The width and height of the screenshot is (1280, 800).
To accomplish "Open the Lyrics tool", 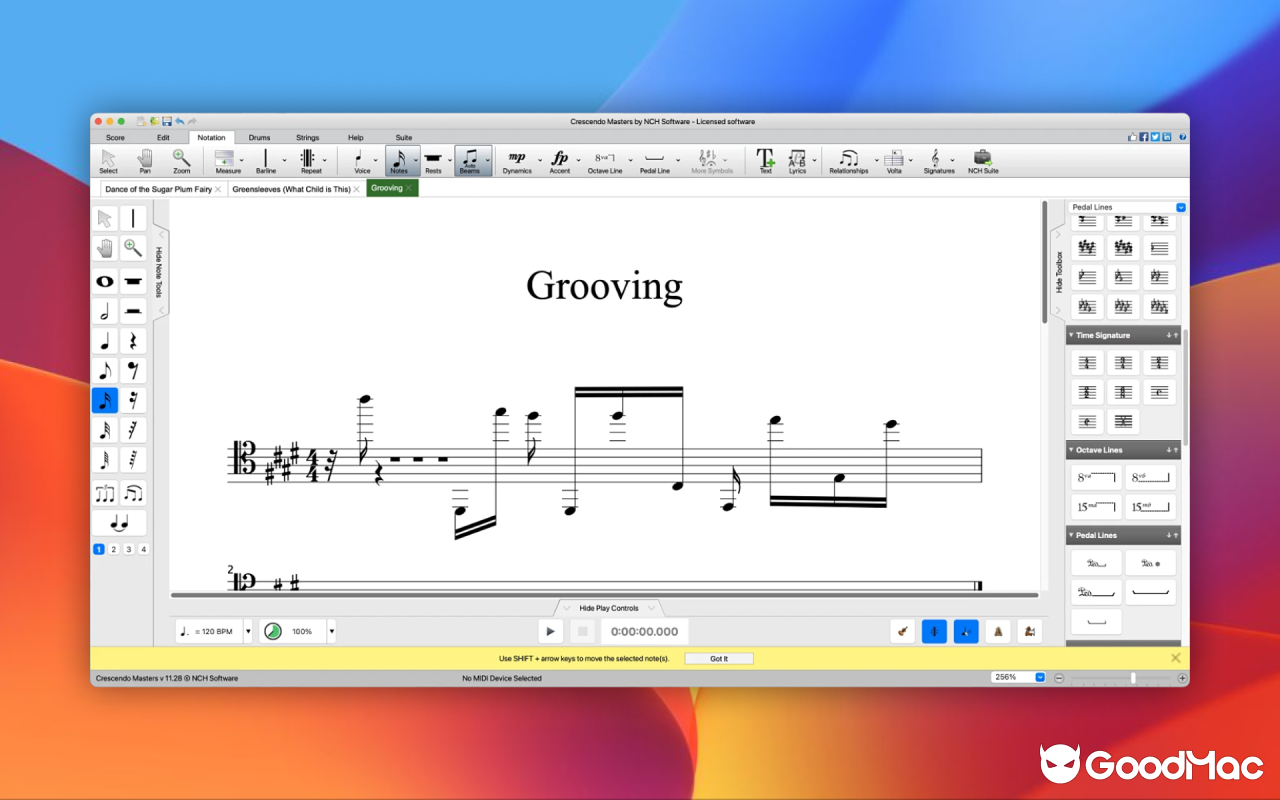I will (x=797, y=160).
